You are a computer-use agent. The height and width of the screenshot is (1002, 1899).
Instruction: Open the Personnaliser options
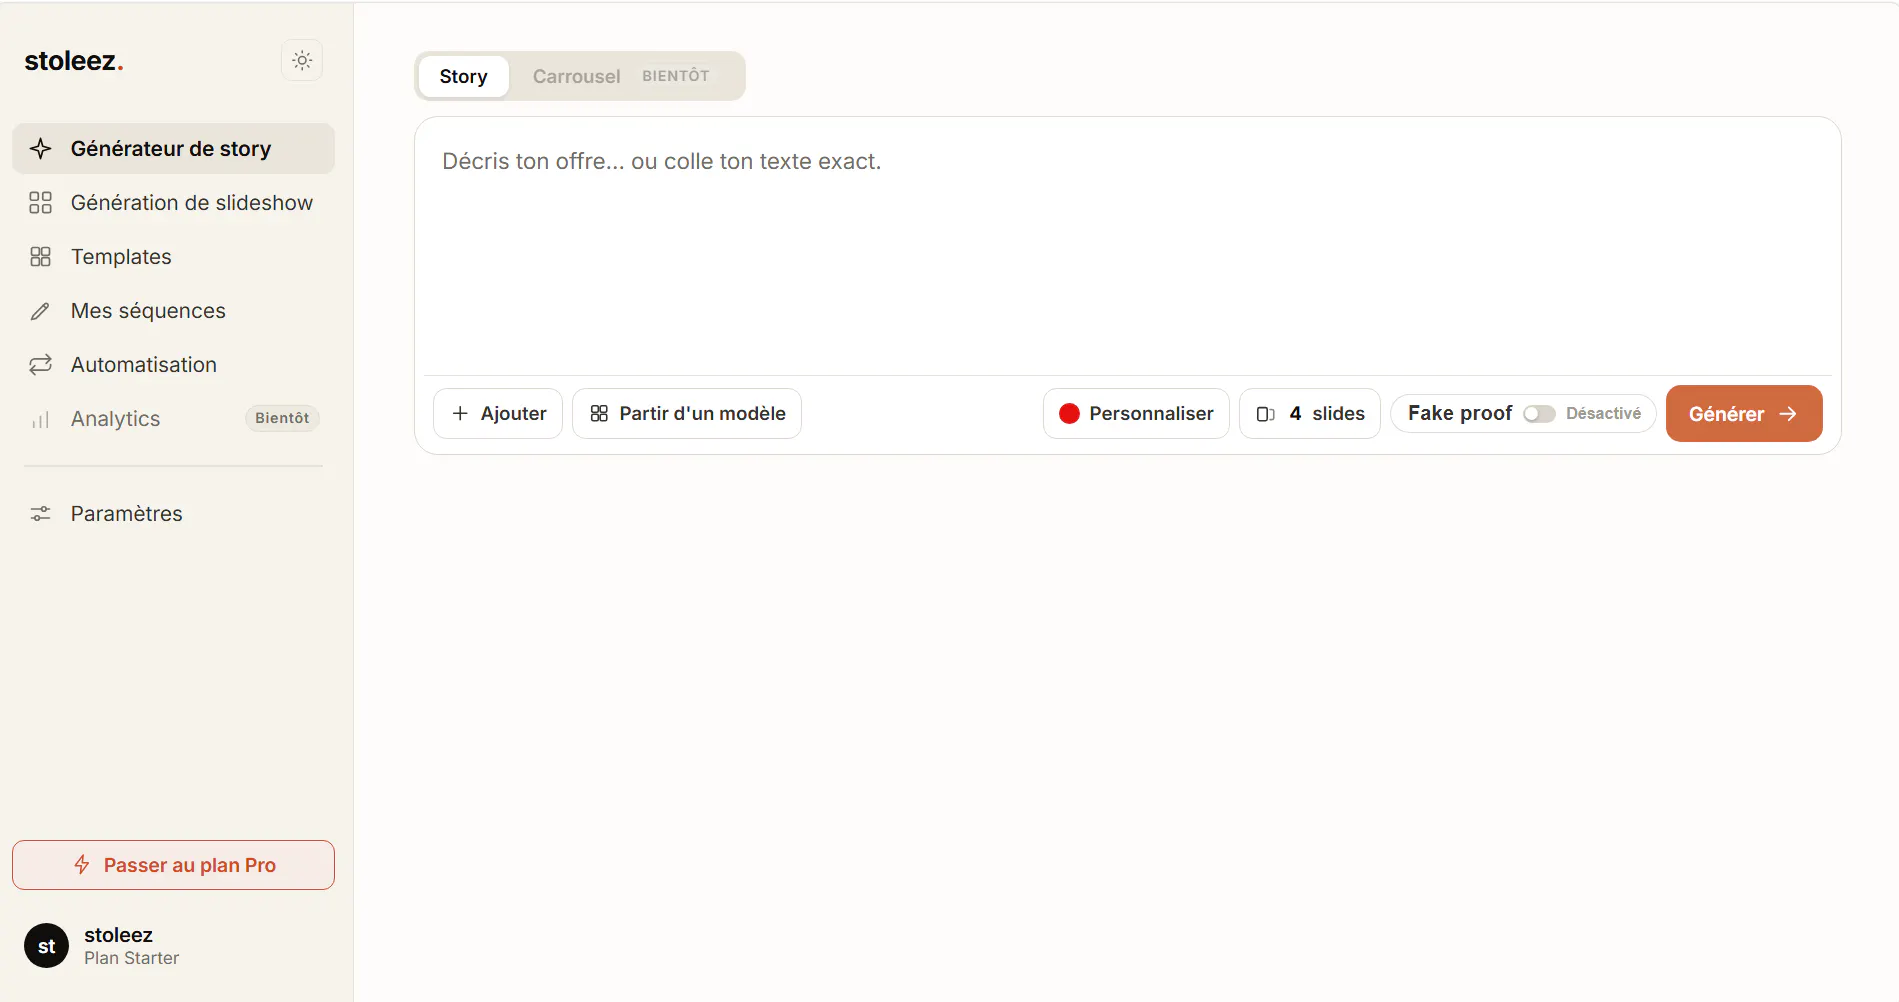[1136, 414]
